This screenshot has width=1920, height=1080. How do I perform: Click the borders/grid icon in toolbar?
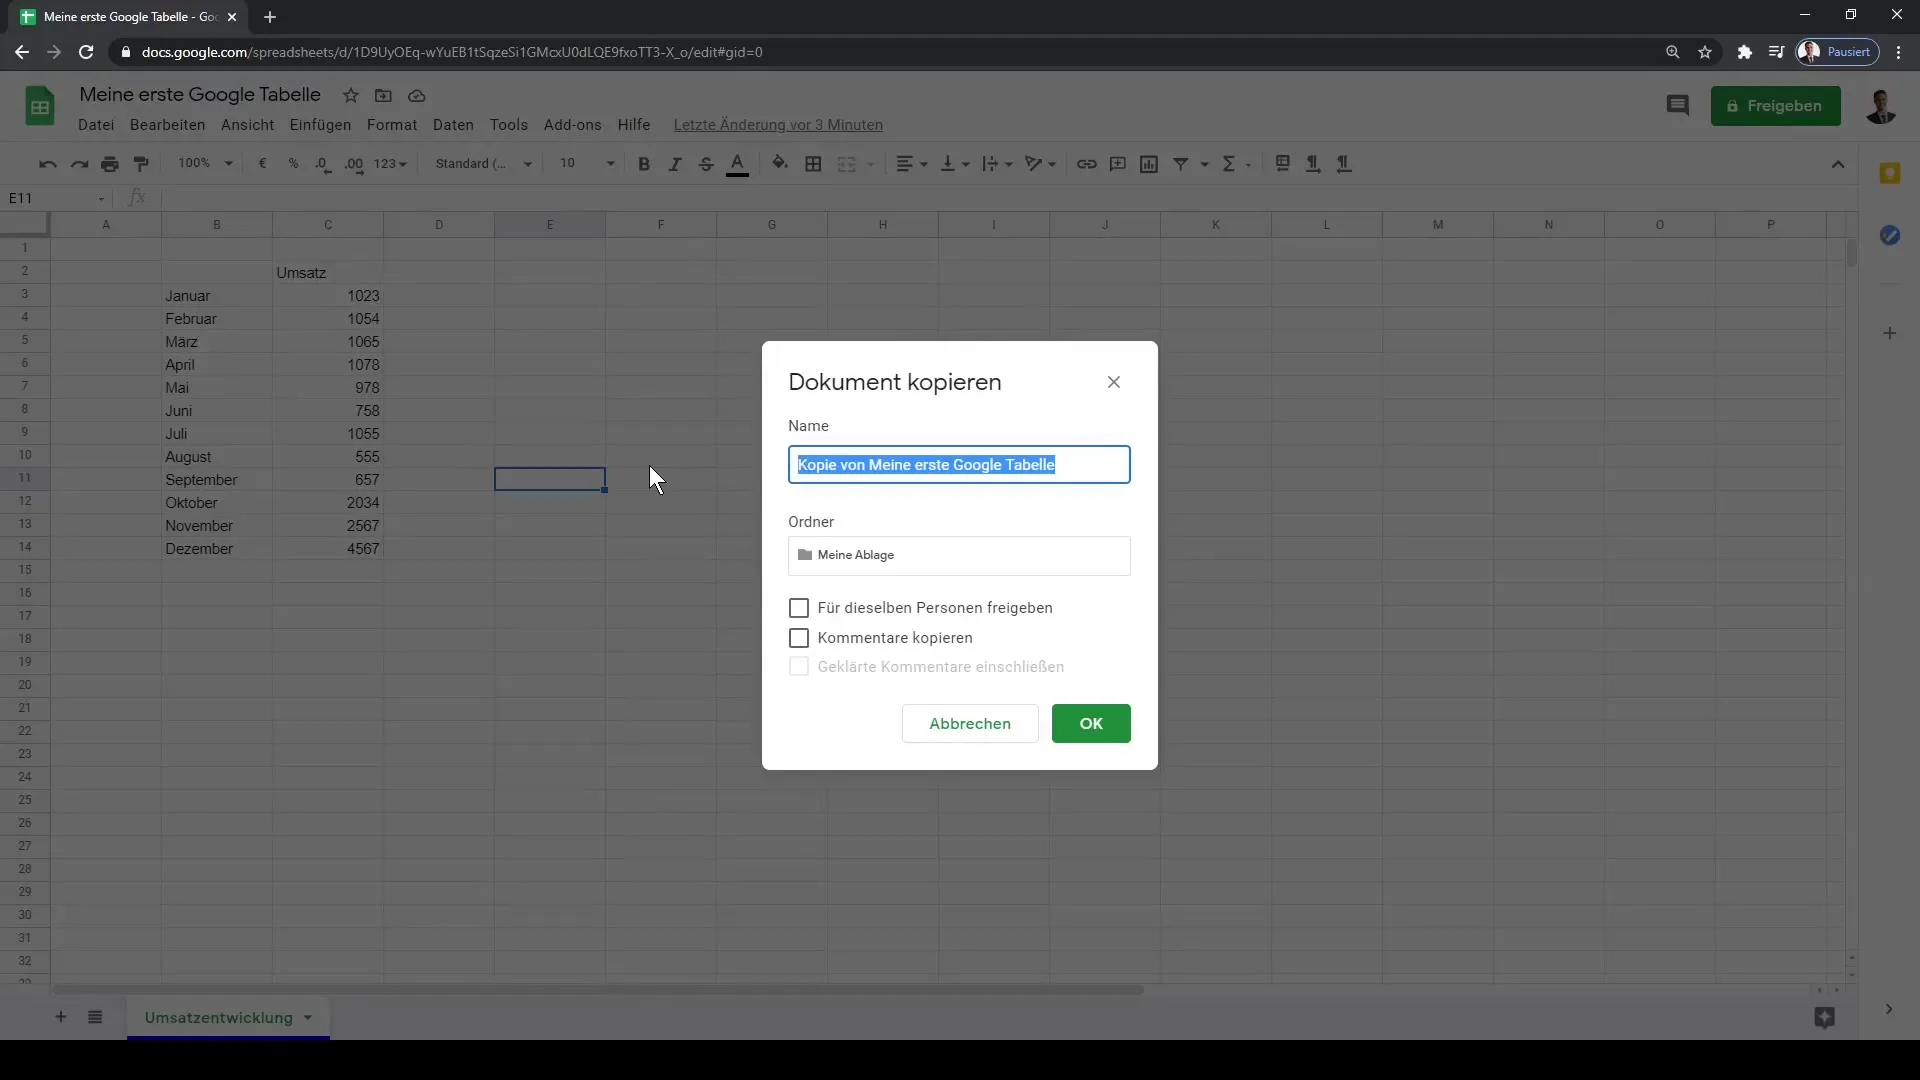pyautogui.click(x=814, y=164)
